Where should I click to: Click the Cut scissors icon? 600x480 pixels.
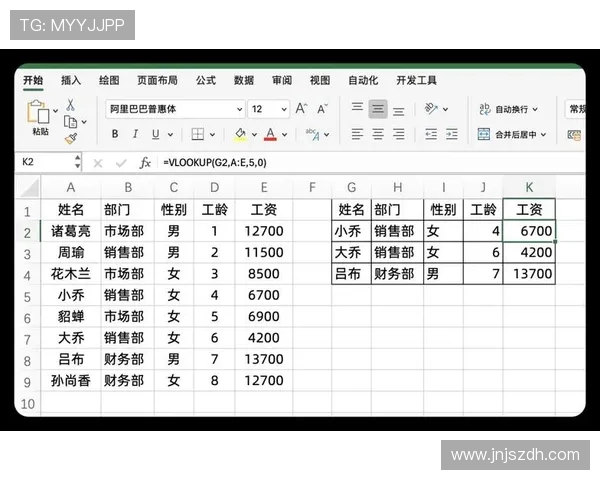click(x=71, y=104)
